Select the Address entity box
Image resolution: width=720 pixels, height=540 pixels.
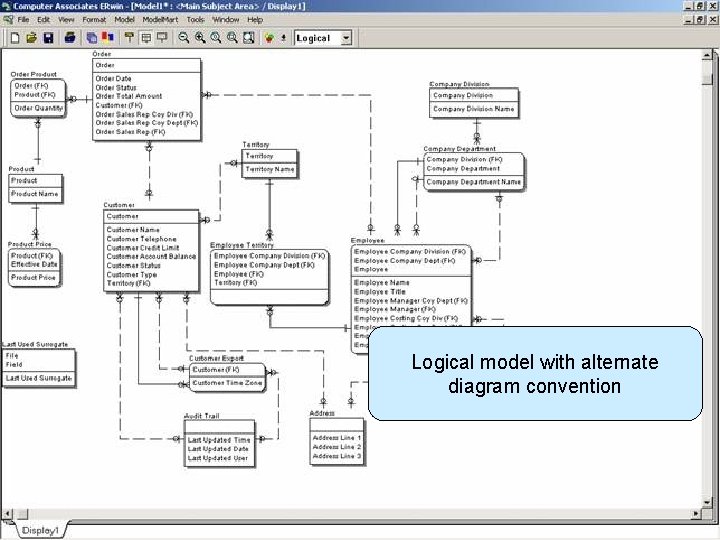point(337,441)
